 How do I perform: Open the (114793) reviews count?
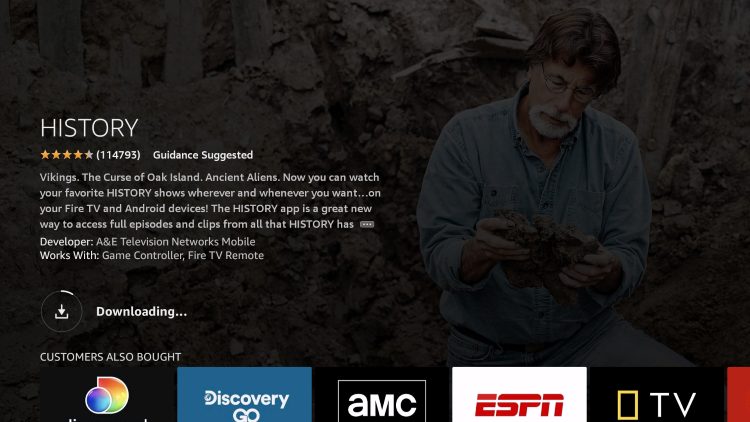[x=118, y=155]
